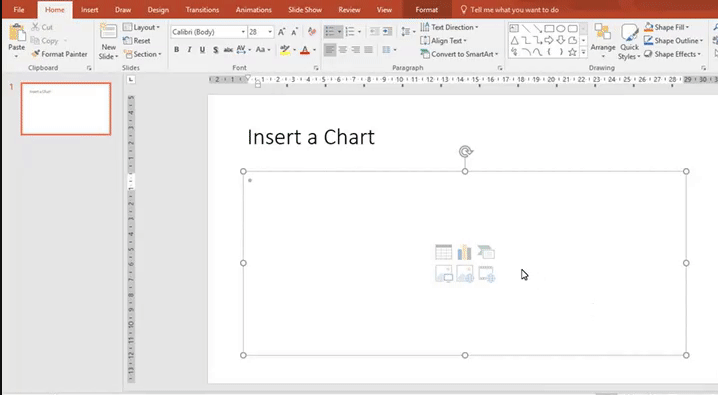718x395 pixels.
Task: Click the Insert Video placeholder icon
Action: [486, 274]
